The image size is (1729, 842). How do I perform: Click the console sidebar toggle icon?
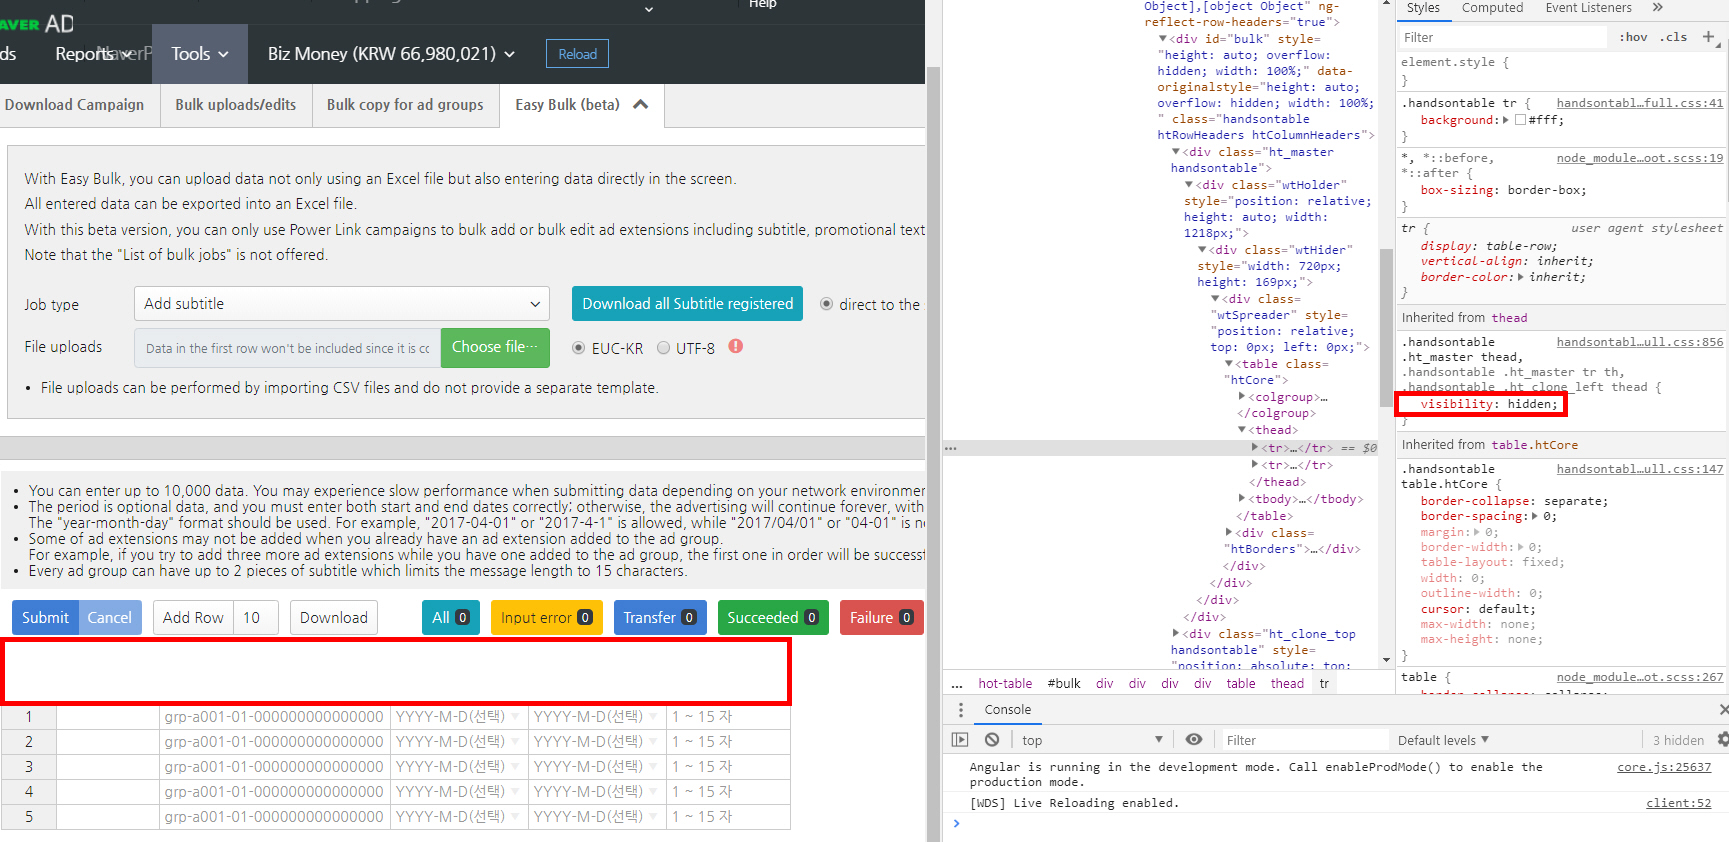pyautogui.click(x=960, y=740)
